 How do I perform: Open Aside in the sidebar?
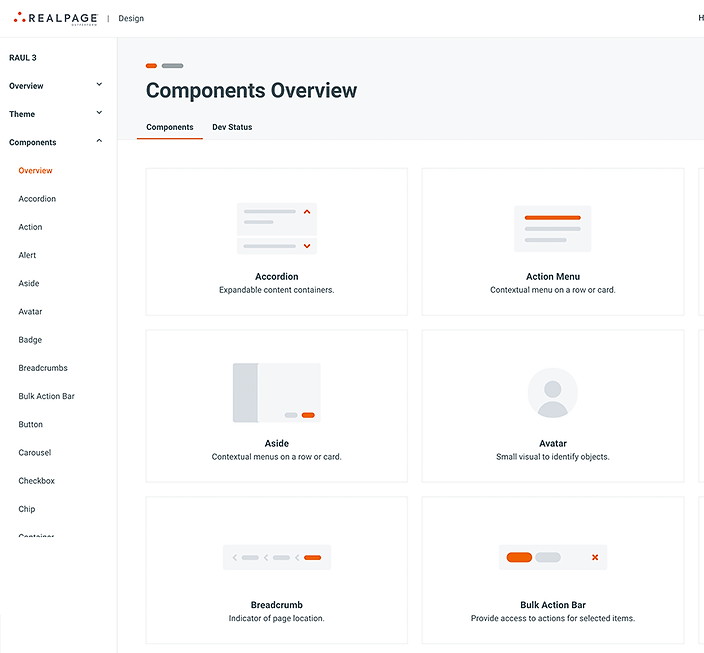(x=29, y=283)
